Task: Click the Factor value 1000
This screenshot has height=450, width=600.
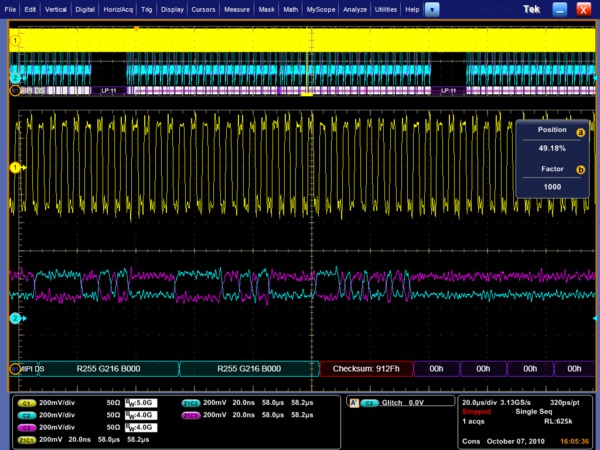Action: (x=552, y=187)
